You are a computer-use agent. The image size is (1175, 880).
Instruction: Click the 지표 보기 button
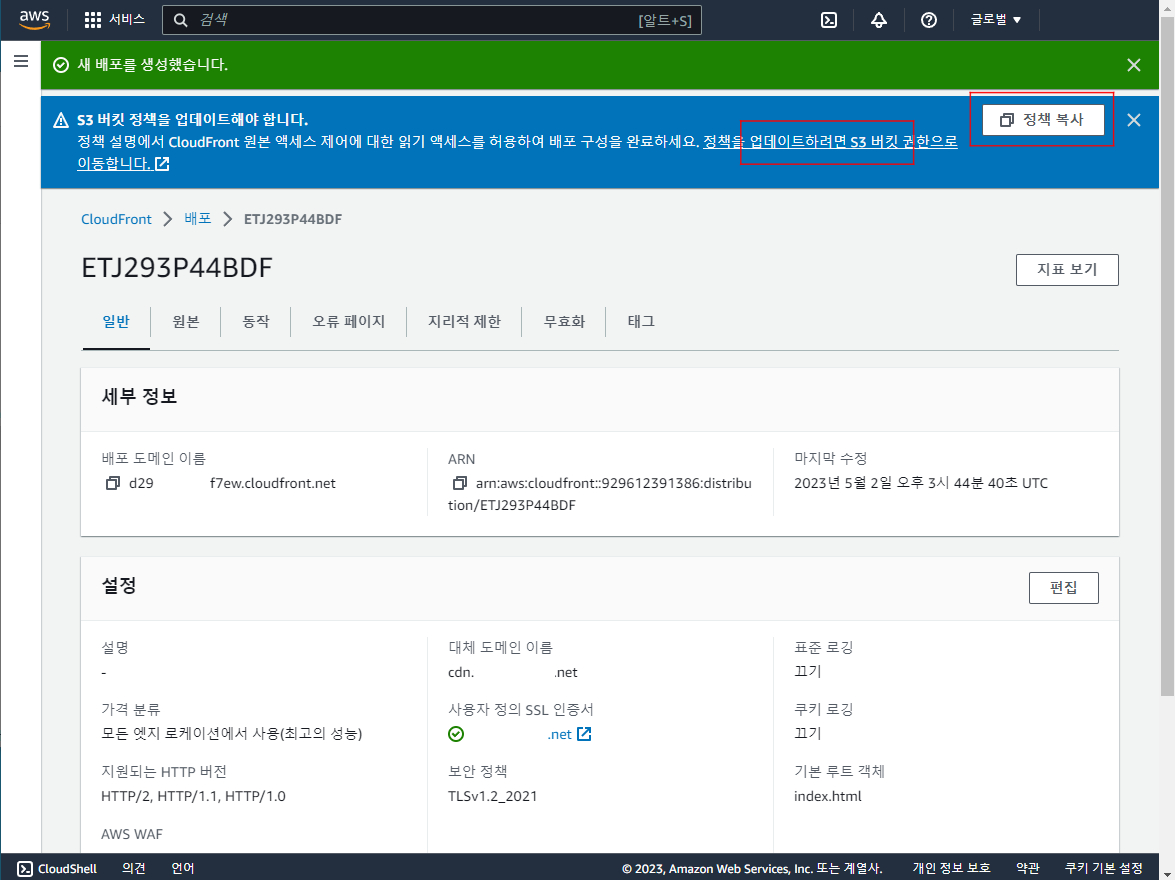pos(1067,270)
